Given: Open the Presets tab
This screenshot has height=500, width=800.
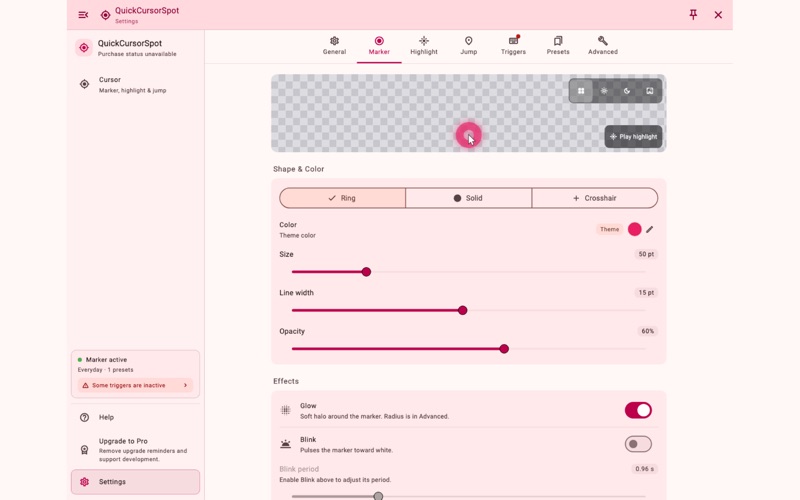Looking at the screenshot, I should 558,45.
